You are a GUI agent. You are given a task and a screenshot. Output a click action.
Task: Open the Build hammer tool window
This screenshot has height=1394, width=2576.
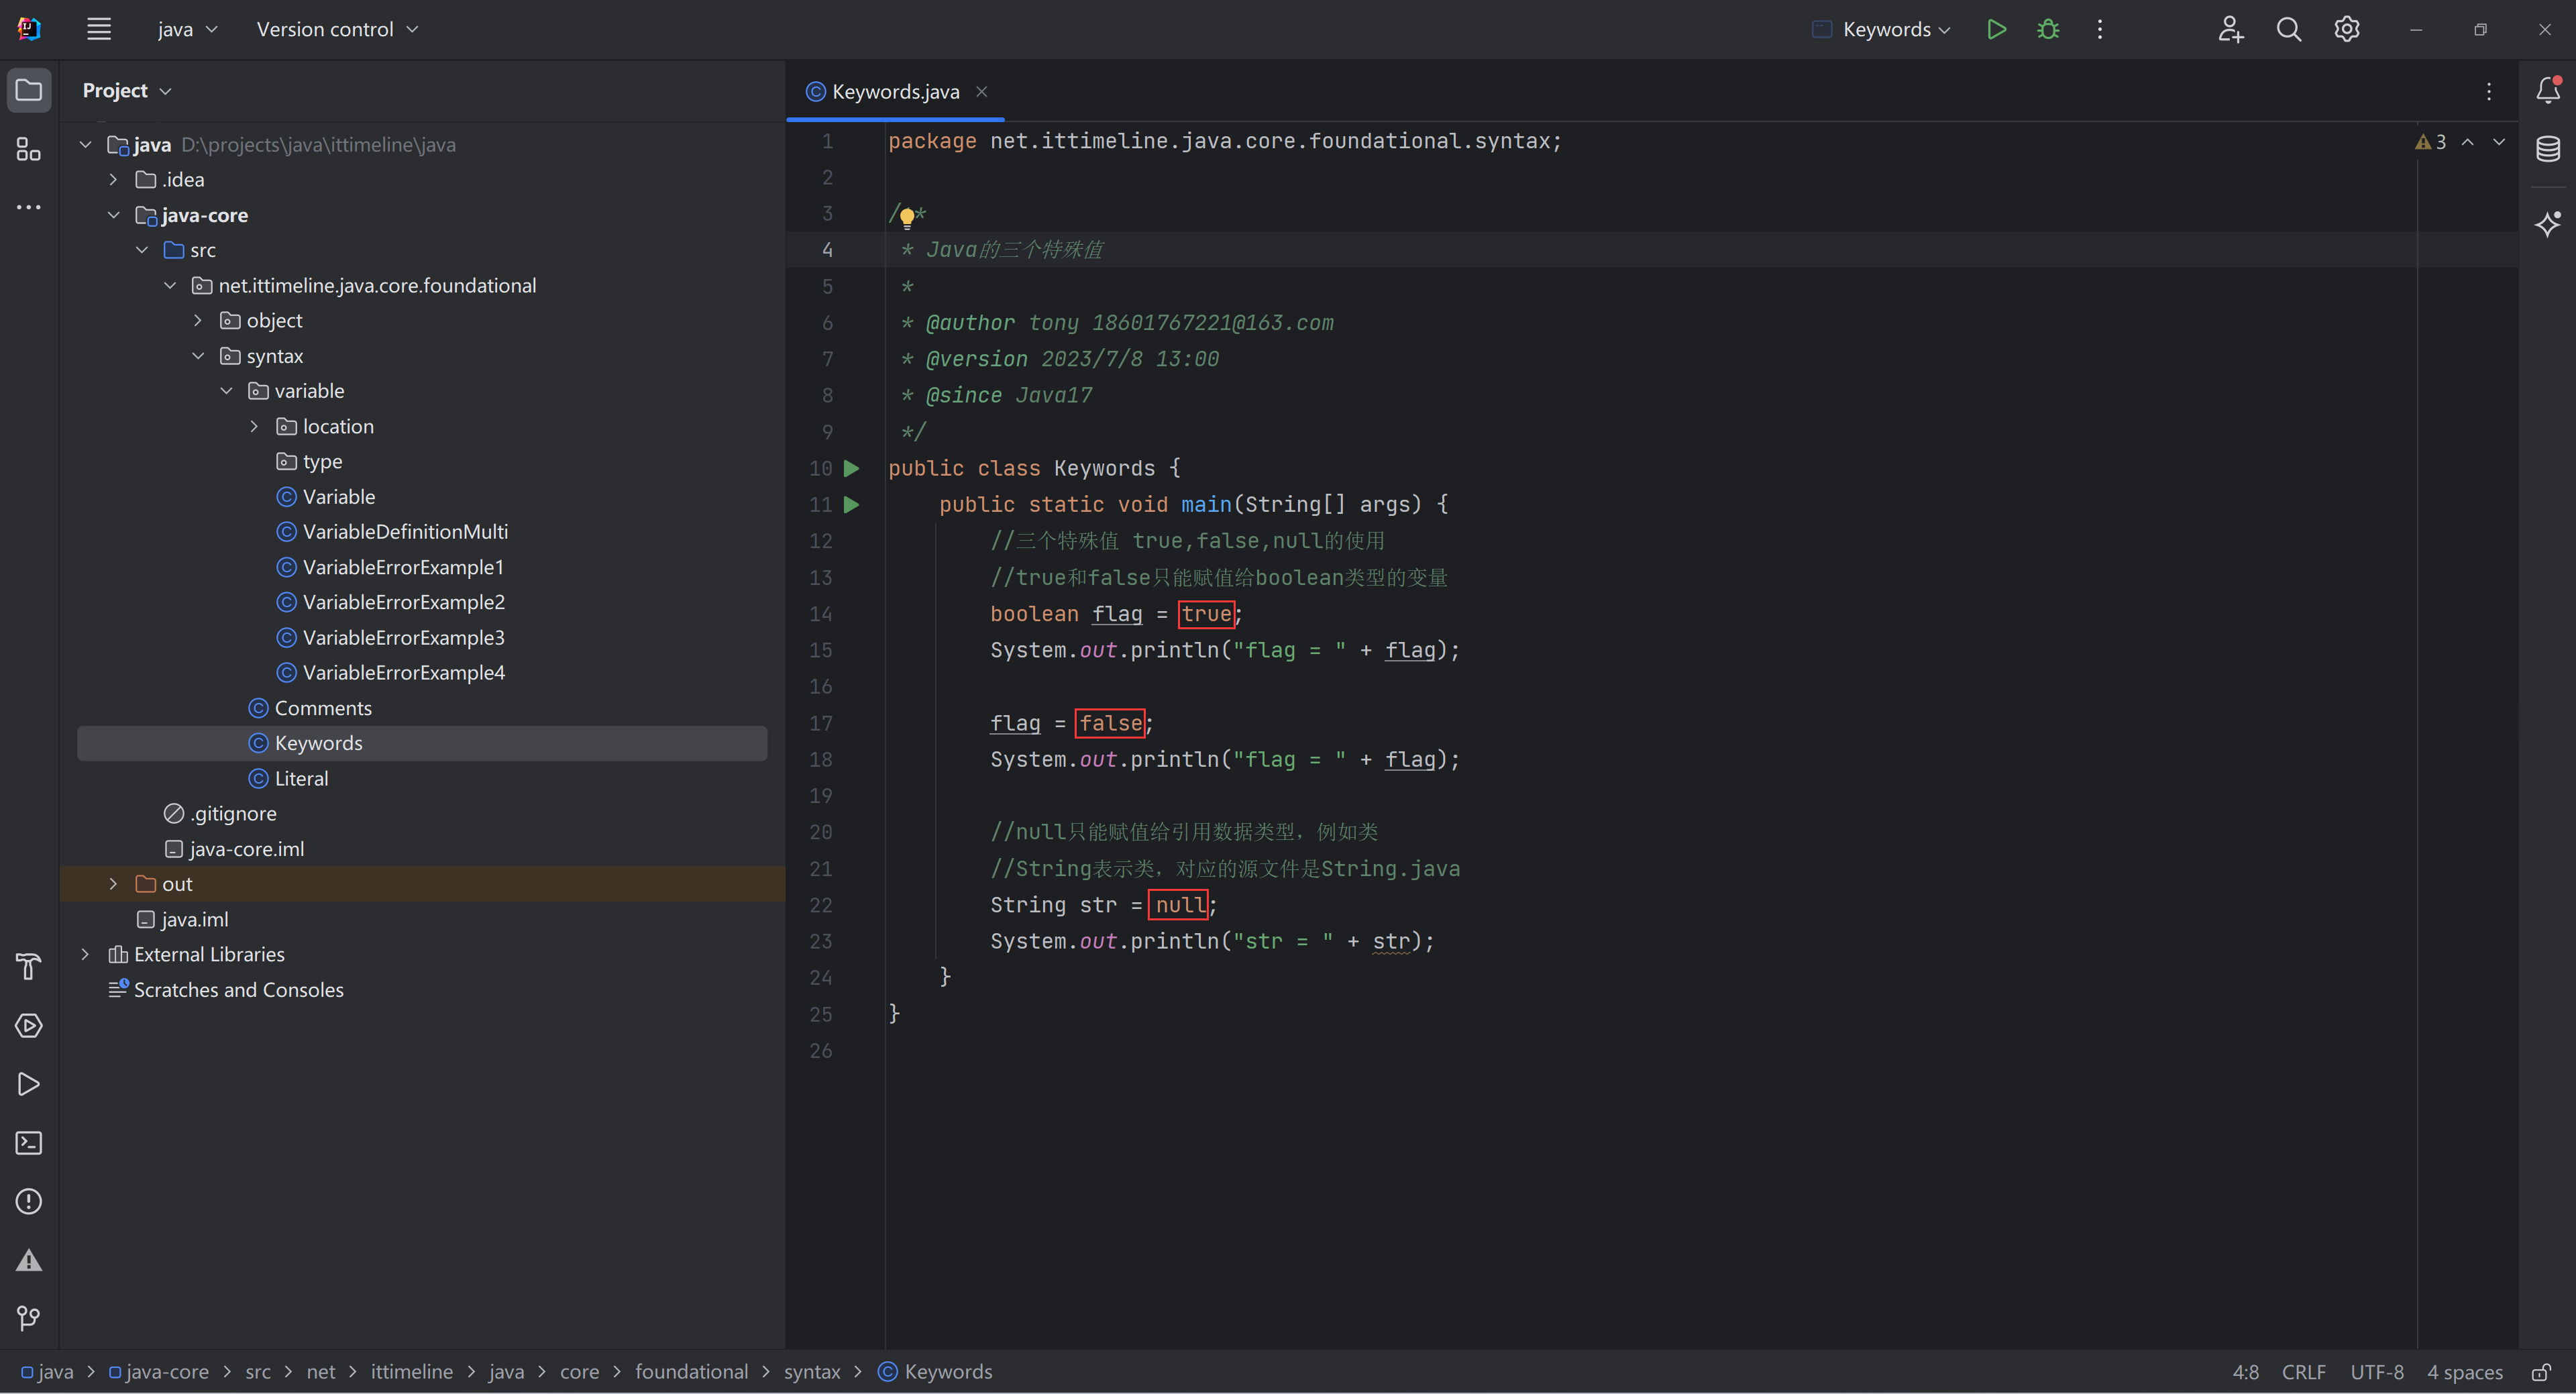tap(29, 967)
